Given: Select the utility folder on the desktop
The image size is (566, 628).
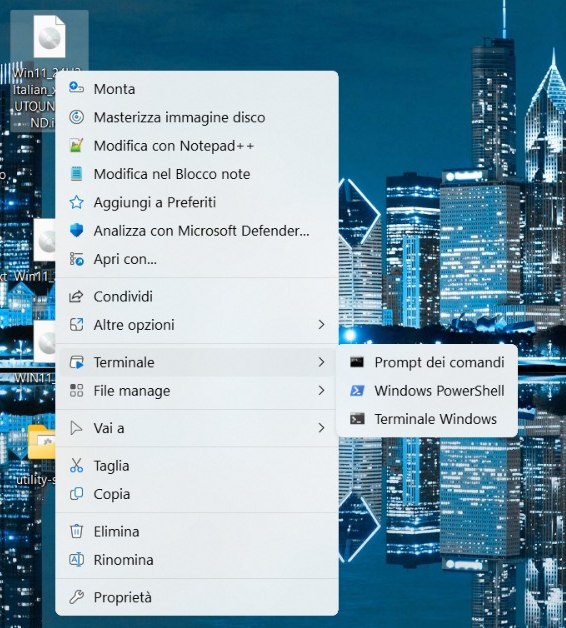Looking at the screenshot, I should click(42, 442).
